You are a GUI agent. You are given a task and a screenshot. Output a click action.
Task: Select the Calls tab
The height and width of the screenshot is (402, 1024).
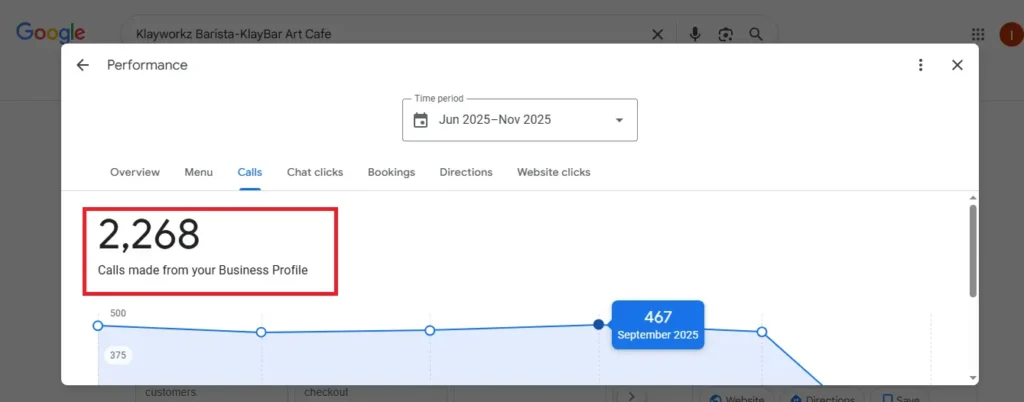point(250,172)
